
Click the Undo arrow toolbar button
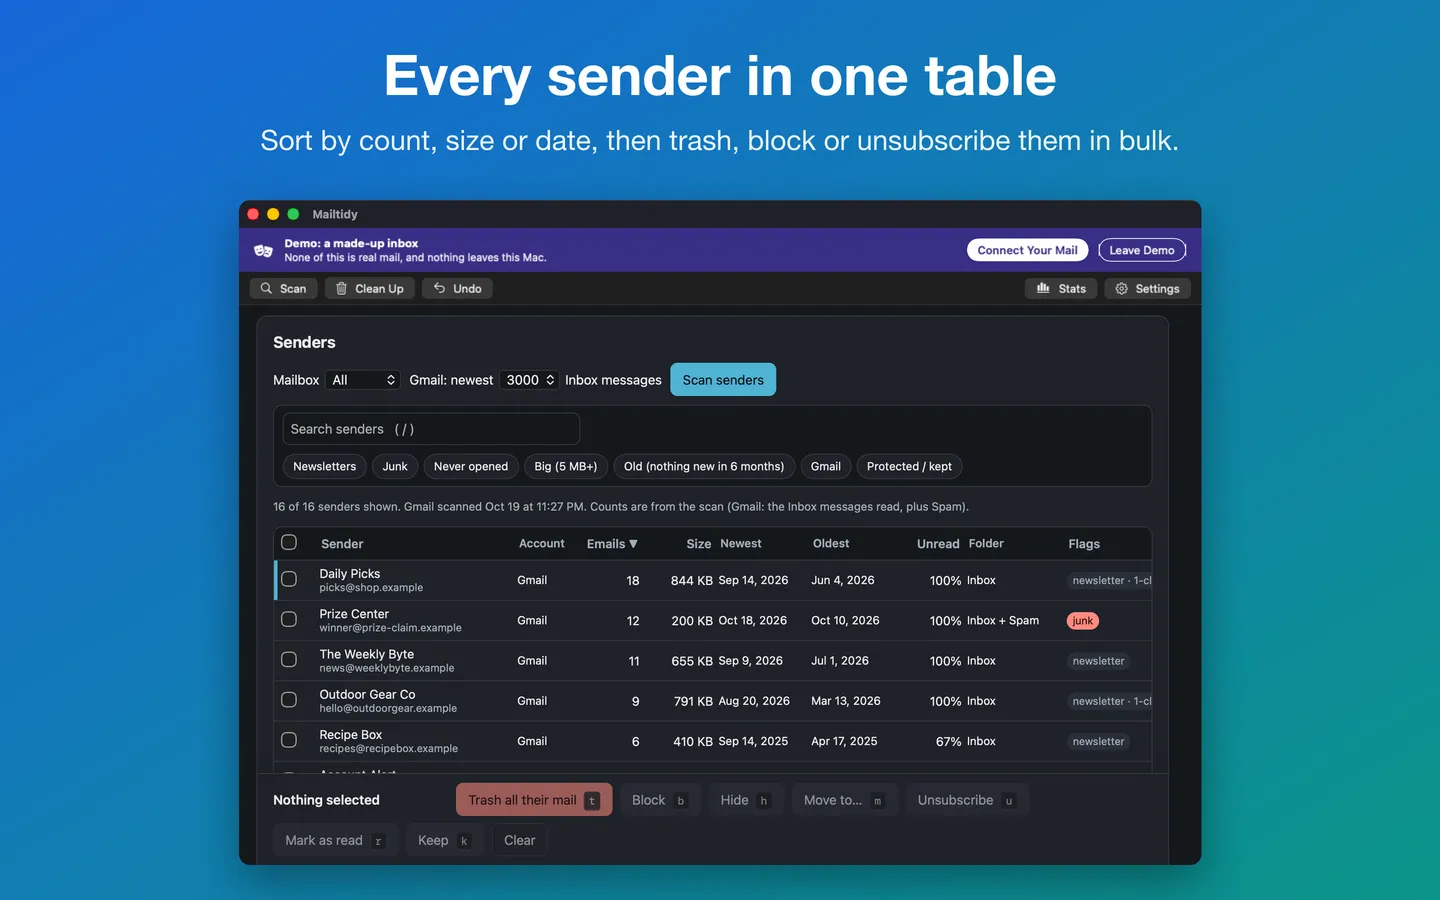[458, 288]
